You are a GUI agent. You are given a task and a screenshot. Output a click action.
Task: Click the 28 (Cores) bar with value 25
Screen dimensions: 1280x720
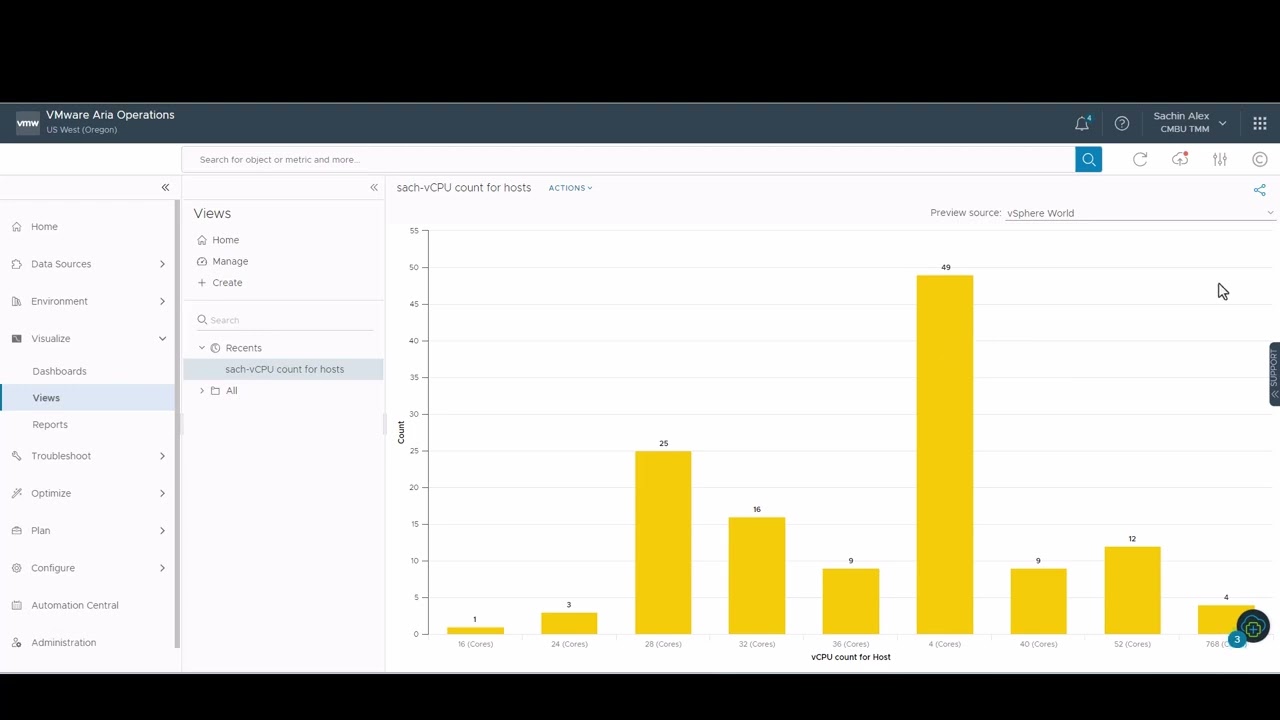[x=663, y=542]
